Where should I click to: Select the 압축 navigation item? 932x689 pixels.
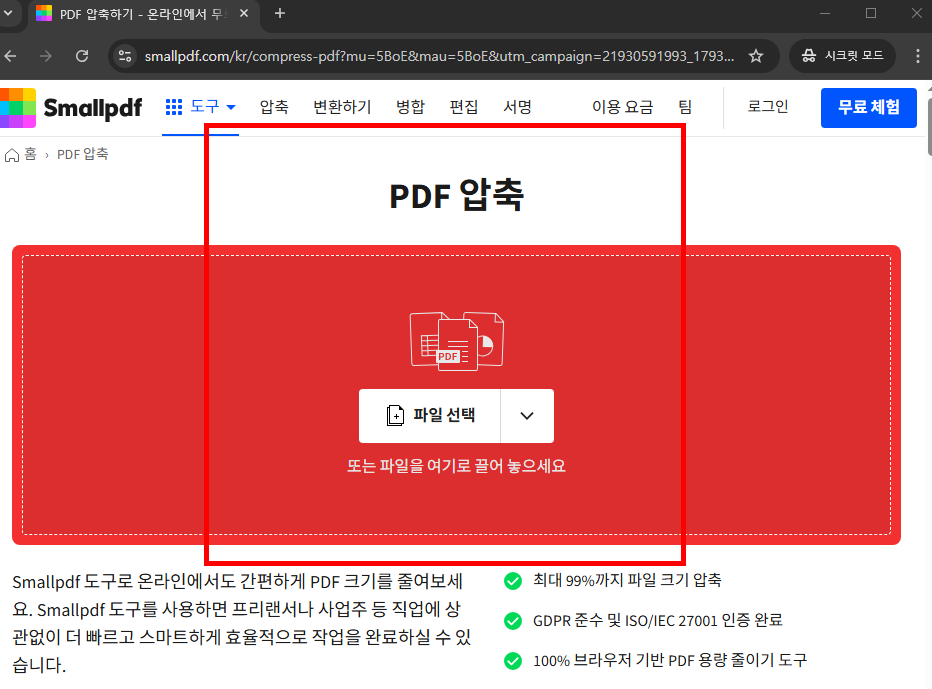(273, 107)
